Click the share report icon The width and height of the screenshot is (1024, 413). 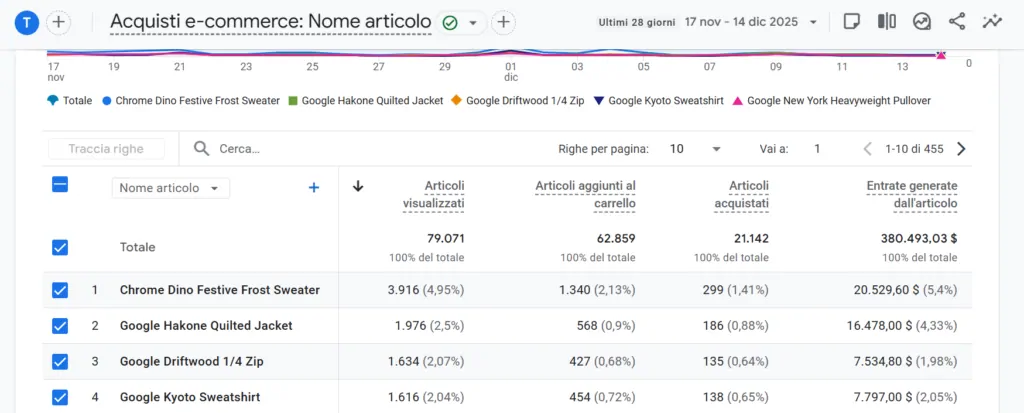pos(957,22)
